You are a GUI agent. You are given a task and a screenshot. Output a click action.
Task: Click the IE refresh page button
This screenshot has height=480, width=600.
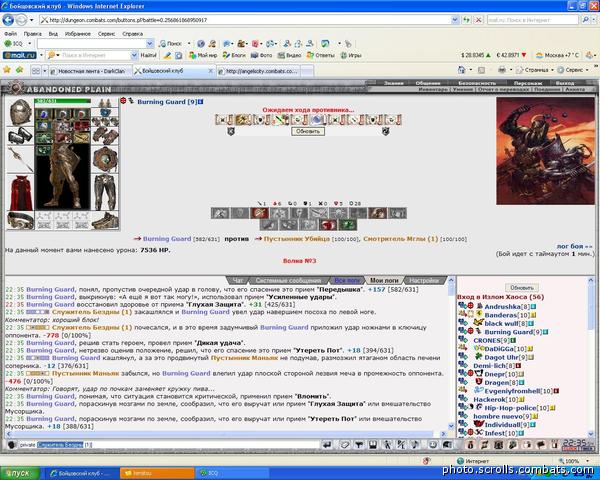pos(466,20)
